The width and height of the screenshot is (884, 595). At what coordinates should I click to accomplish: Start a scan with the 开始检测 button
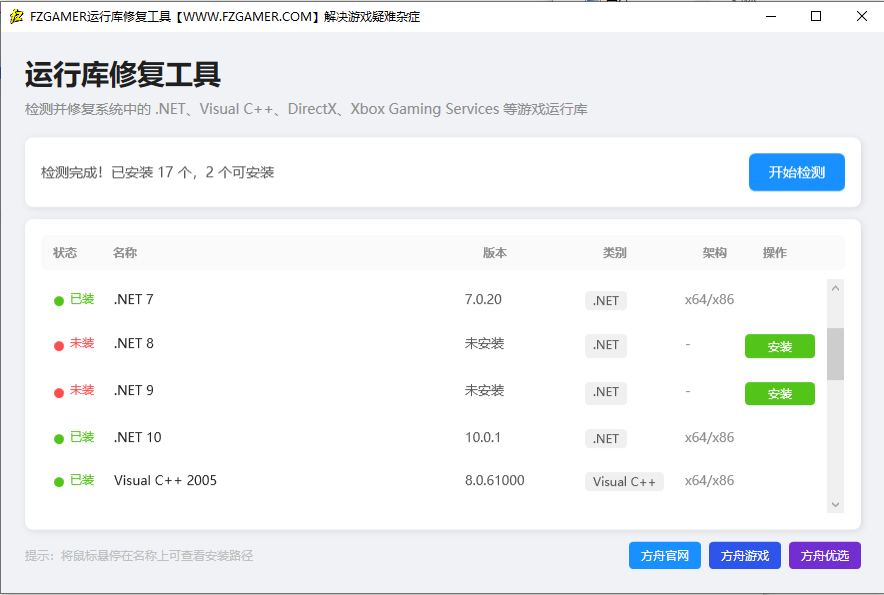[x=796, y=172]
